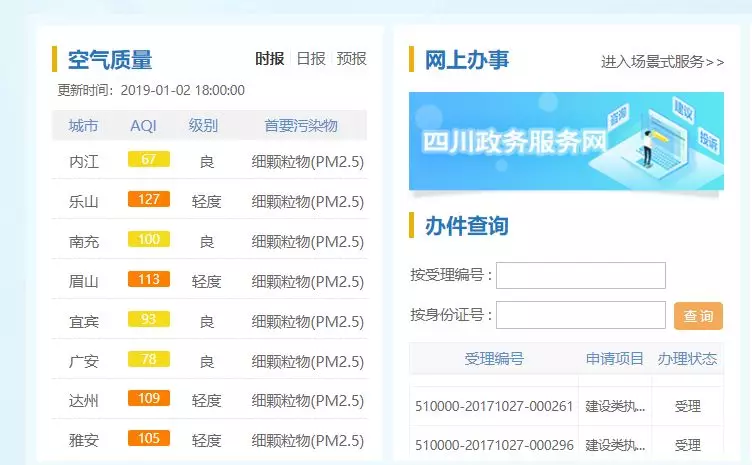Select the 广安 city name
Screen dimensions: 752x465
tap(84, 361)
